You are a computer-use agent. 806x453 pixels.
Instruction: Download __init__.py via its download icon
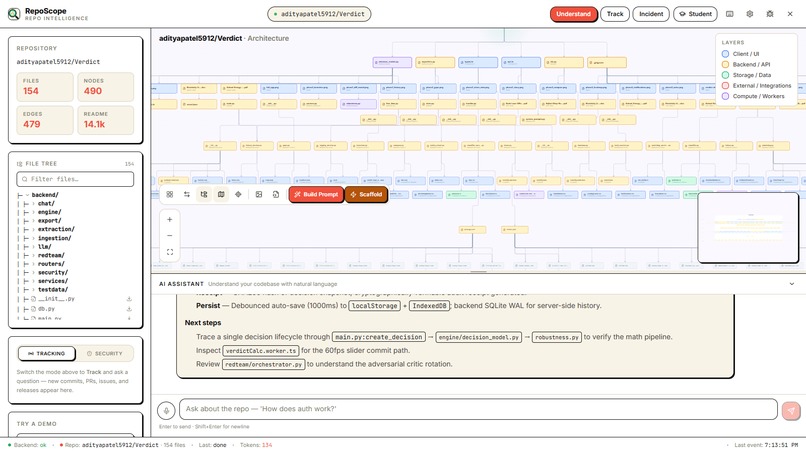point(129,299)
